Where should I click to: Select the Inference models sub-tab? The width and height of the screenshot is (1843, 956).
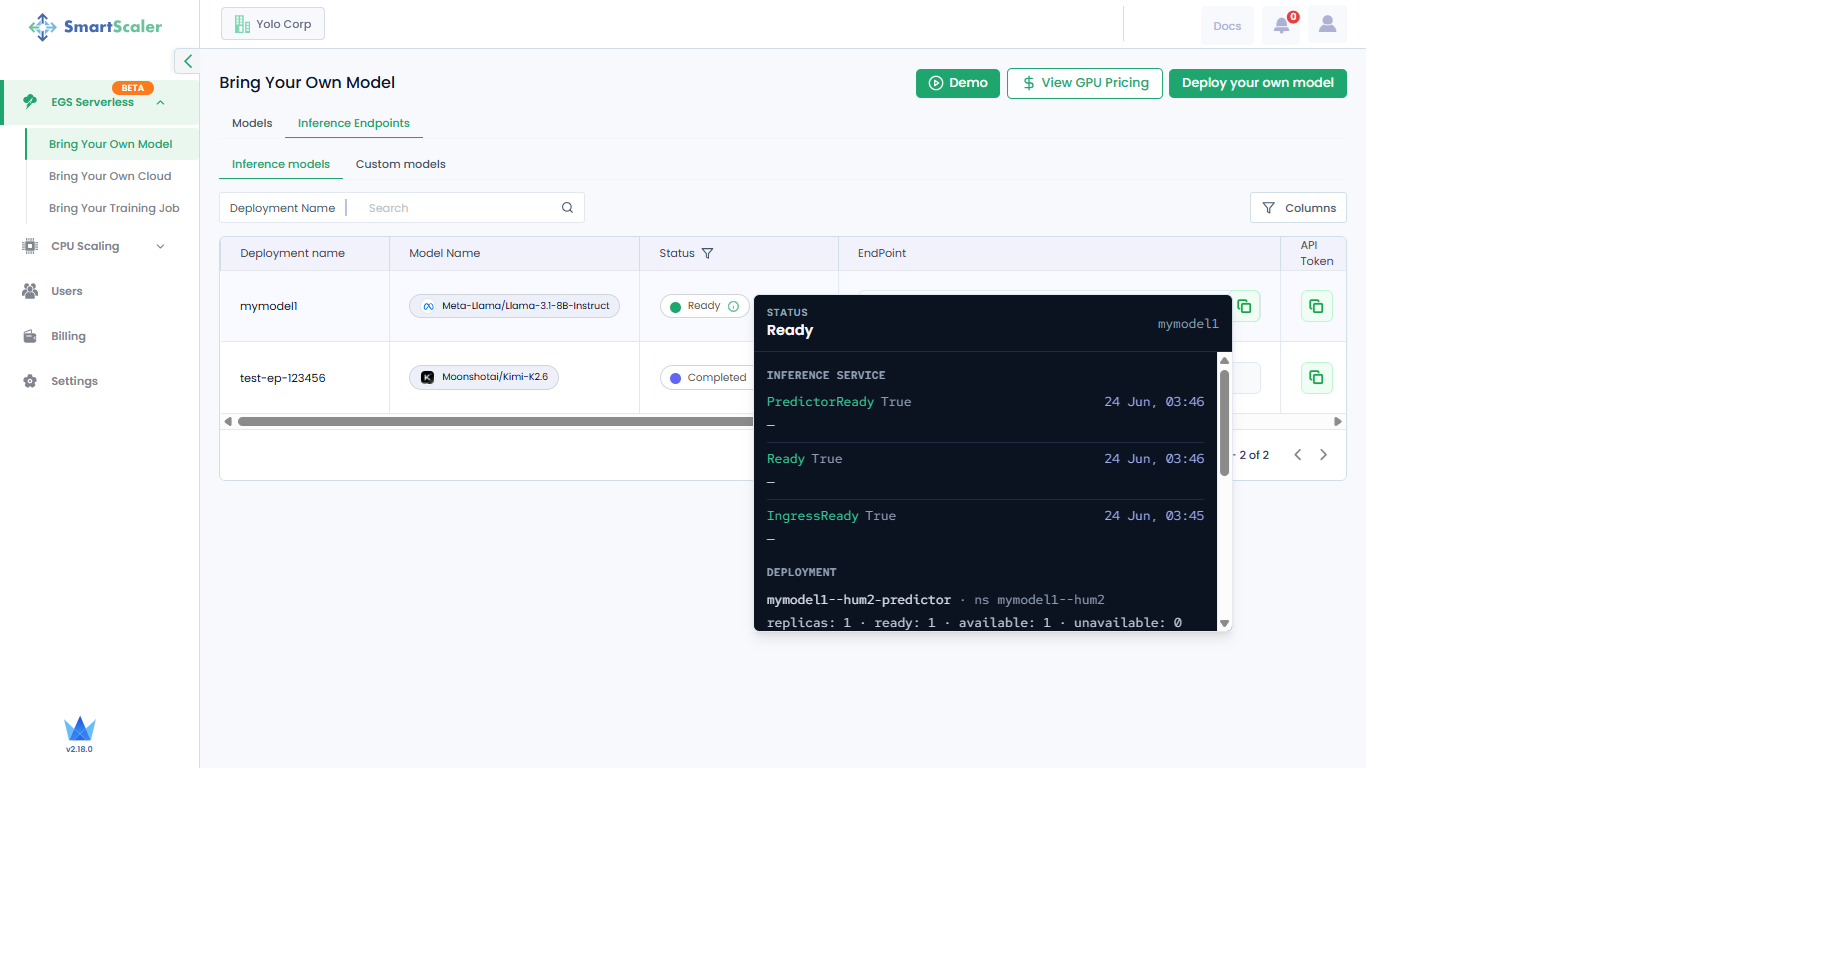coord(281,164)
